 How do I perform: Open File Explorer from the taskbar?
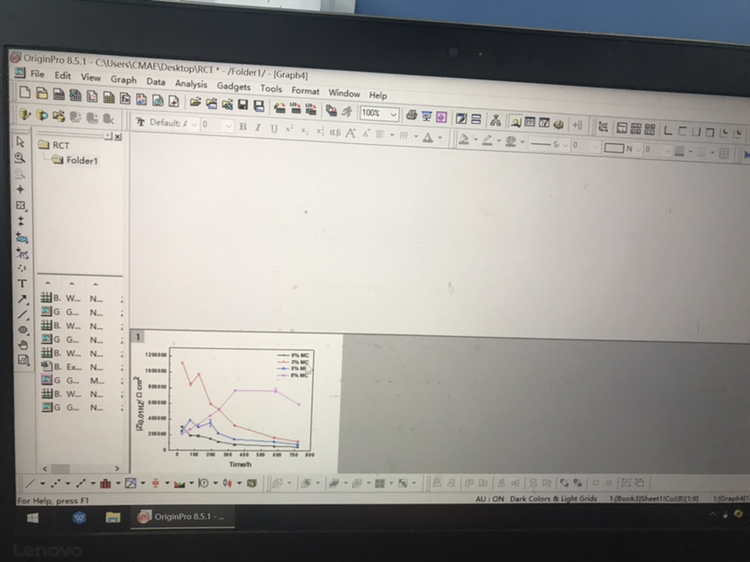[113, 517]
